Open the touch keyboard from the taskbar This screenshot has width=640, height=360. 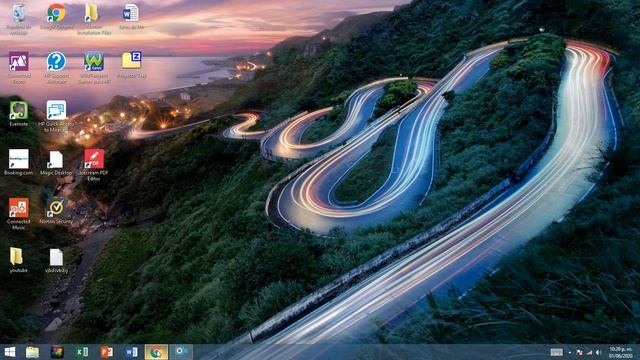click(x=556, y=352)
